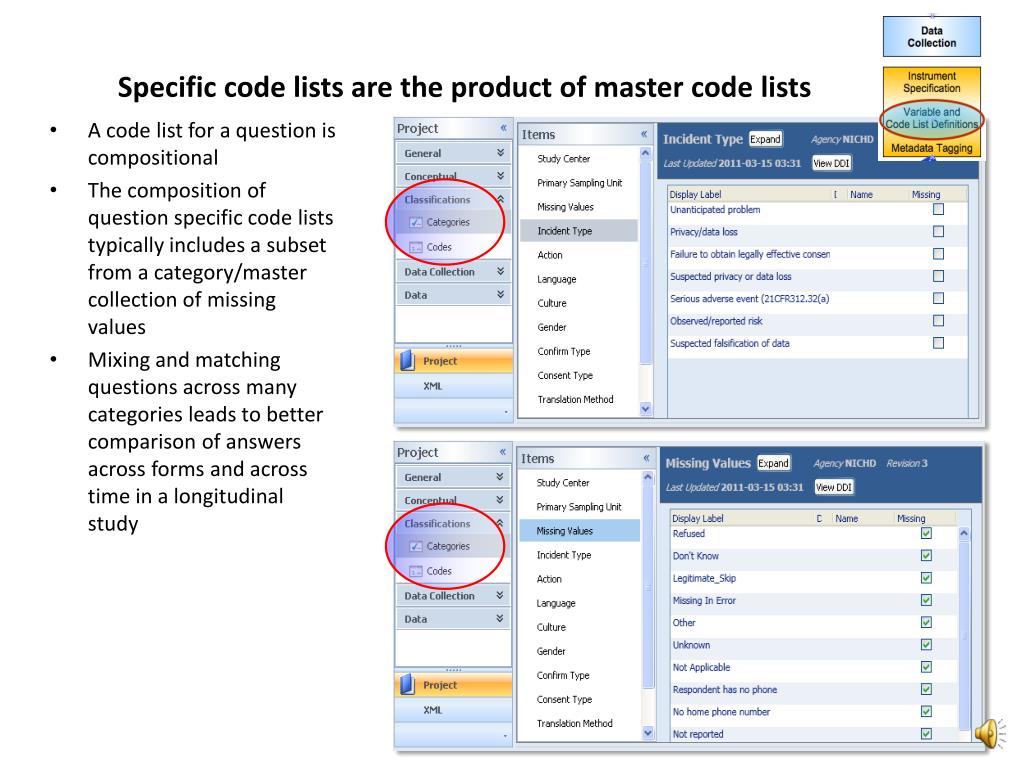Select Consent Type in lower Items list
Image resolution: width=1024 pixels, height=768 pixels.
coord(564,699)
